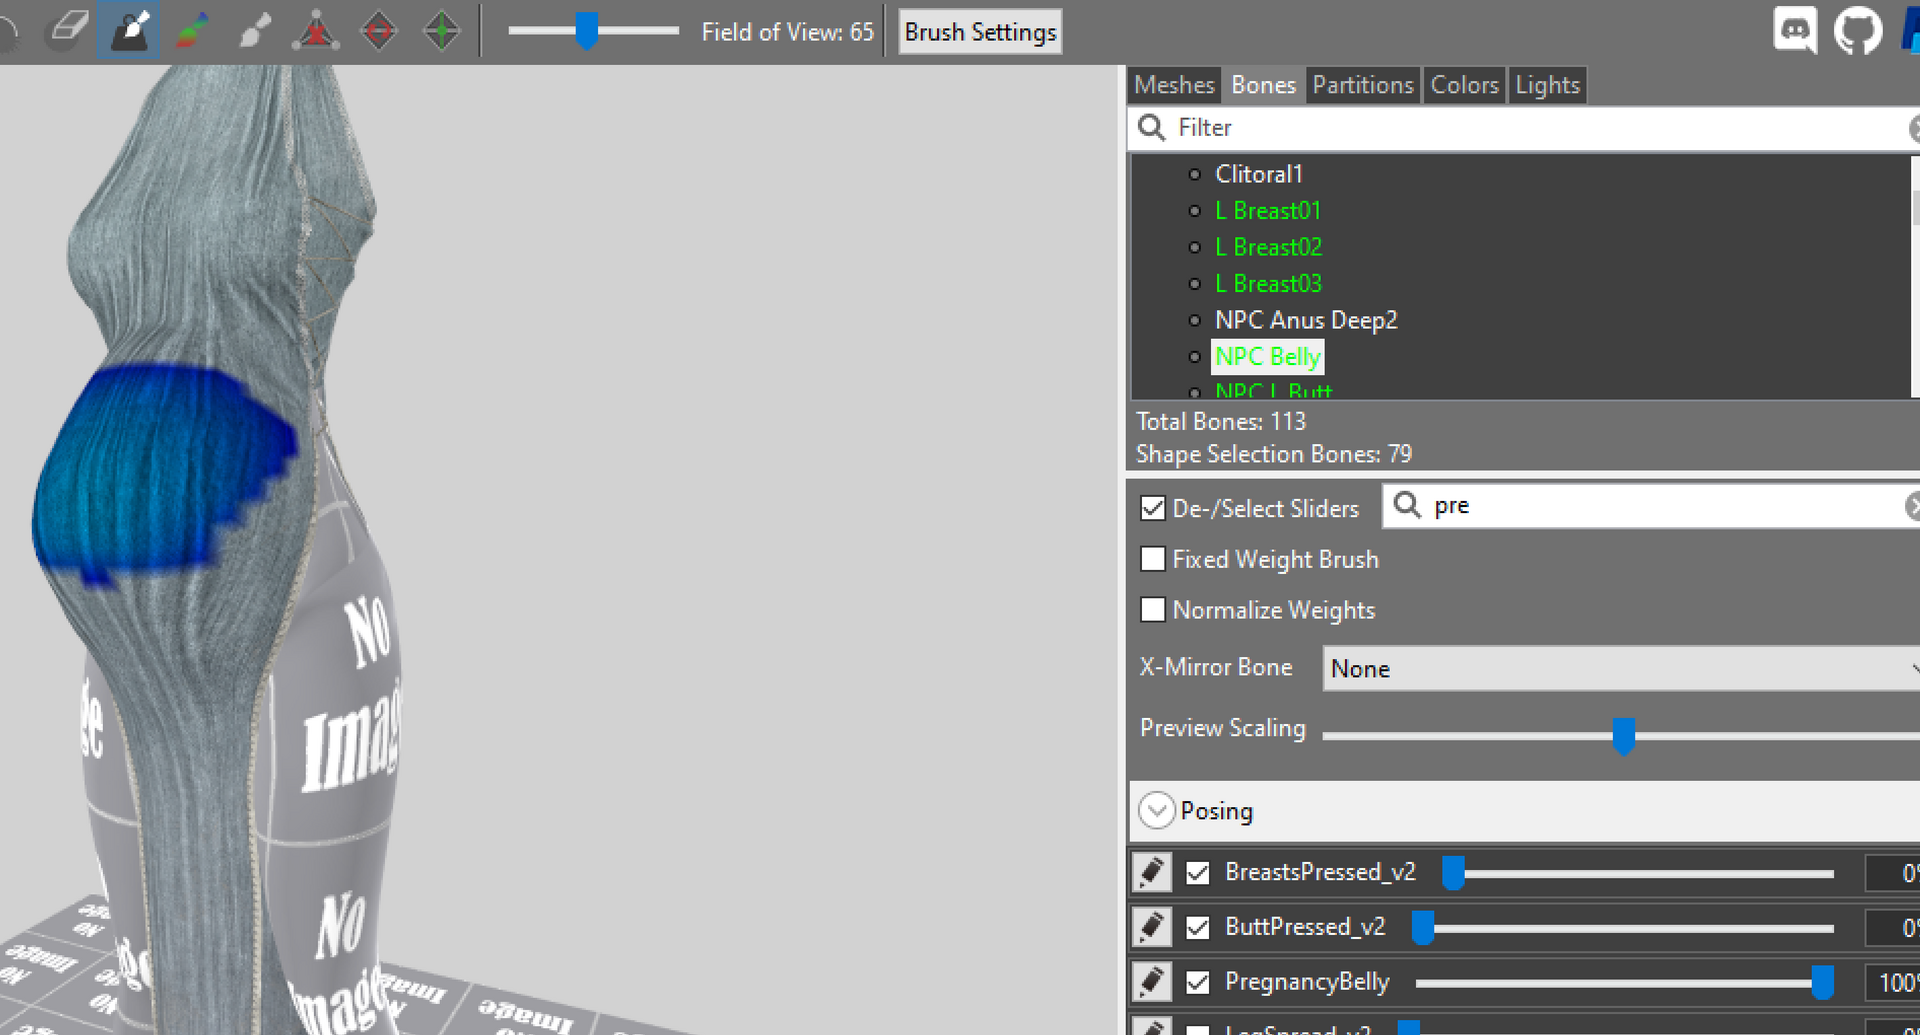Focus the bone Filter input field
Viewport: 1920px width, 1035px height.
(x=1523, y=128)
